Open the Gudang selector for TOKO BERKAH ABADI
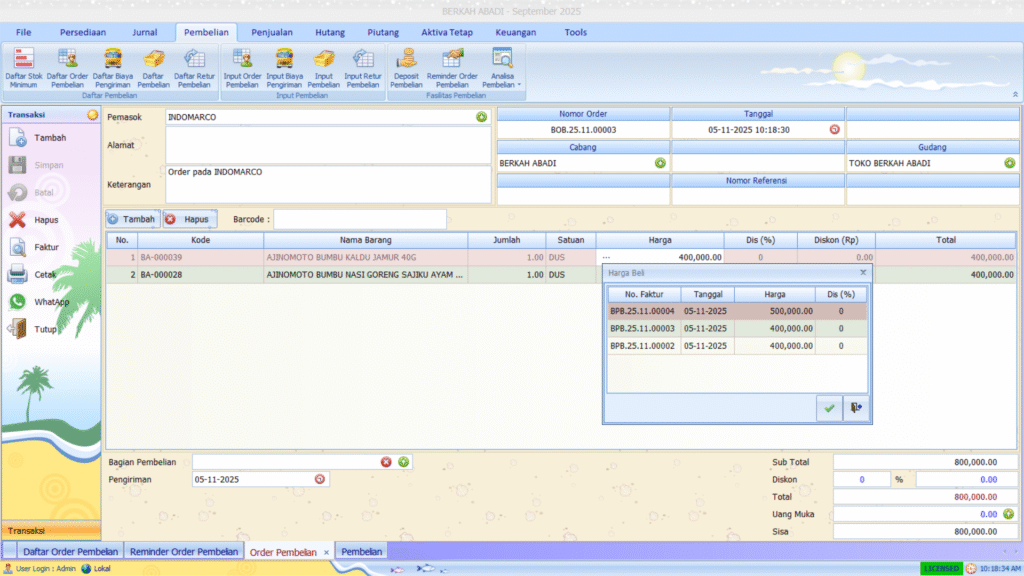 1009,163
